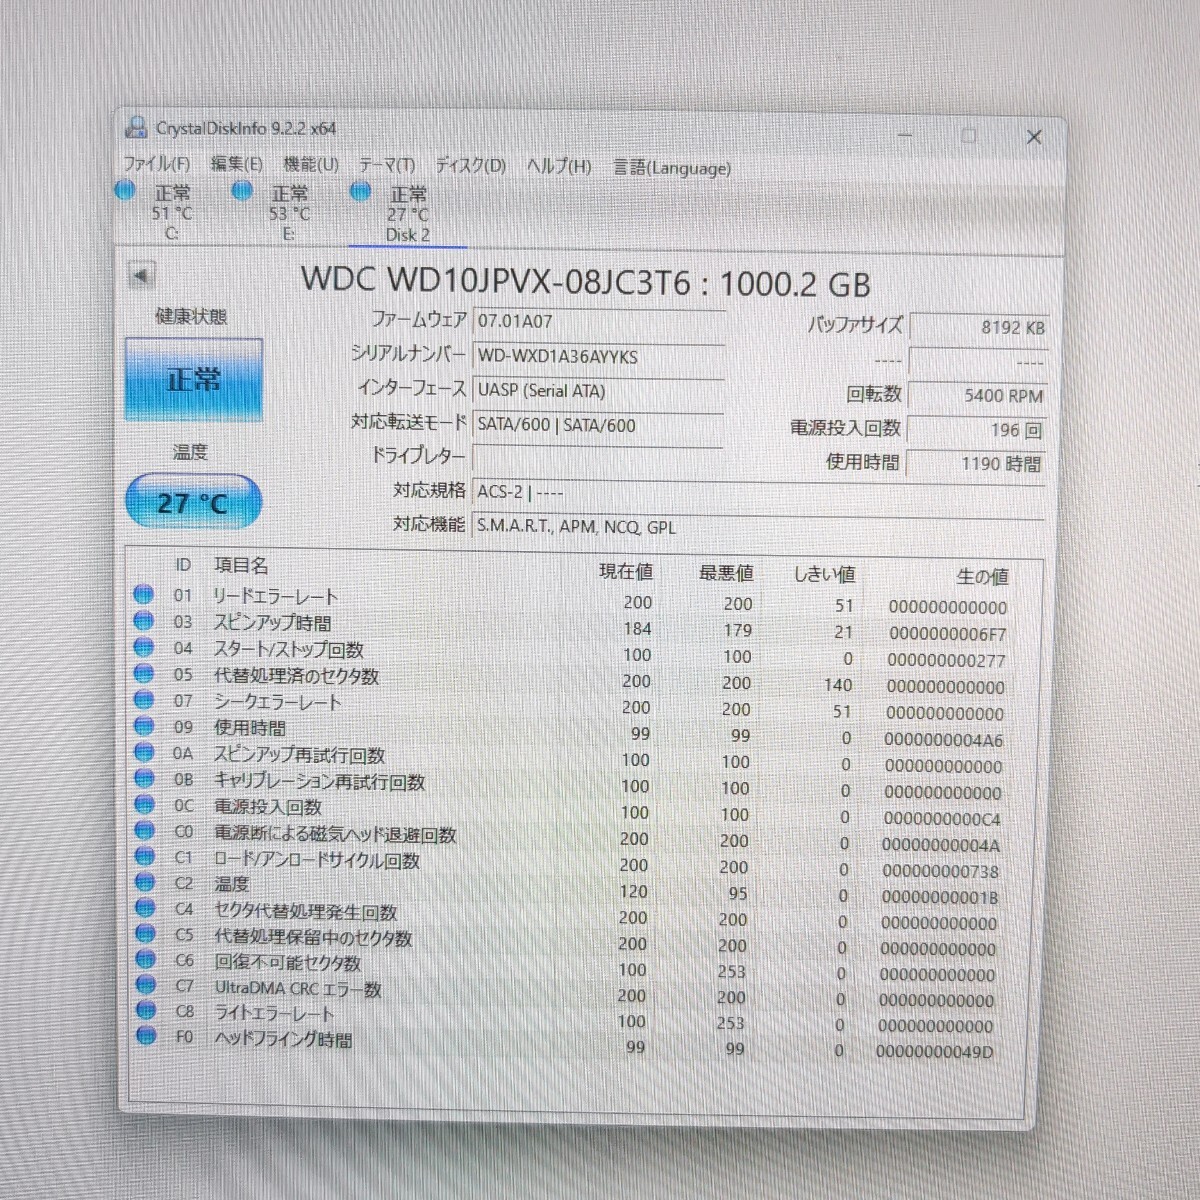This screenshot has width=1200, height=1200.
Task: Click status icon of C0 電源断による磁気ヘッド退避回数 row
Action: [x=144, y=830]
